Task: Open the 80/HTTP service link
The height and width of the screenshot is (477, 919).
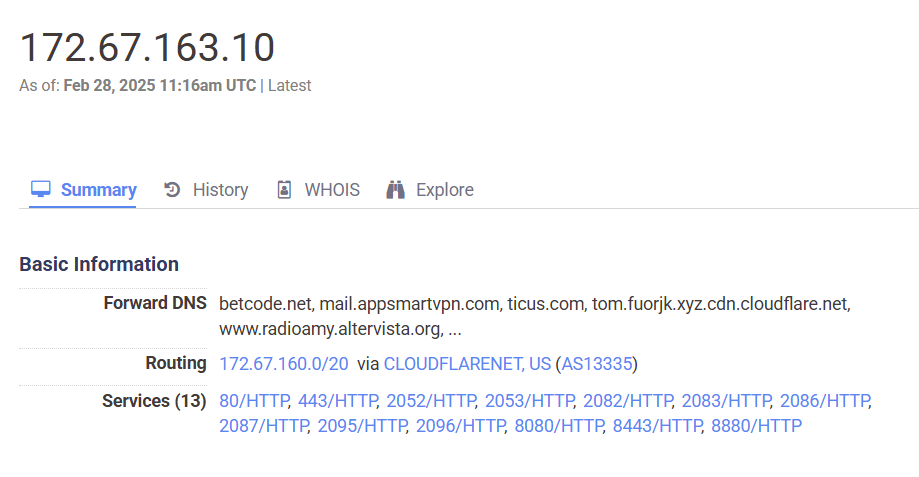Action: pos(254,401)
